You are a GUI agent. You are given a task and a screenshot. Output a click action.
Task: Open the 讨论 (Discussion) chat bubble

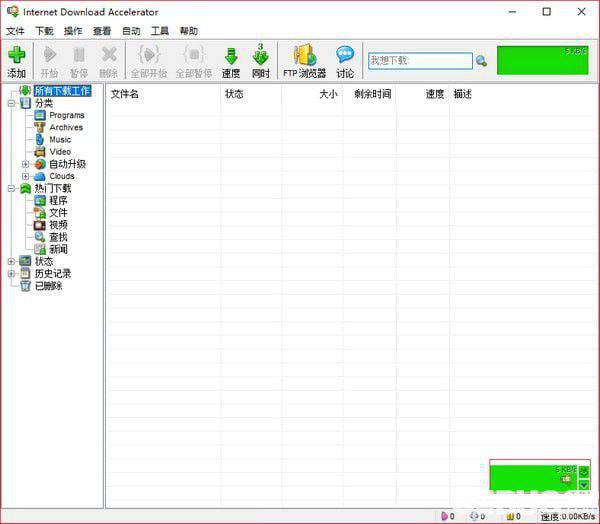coord(345,61)
